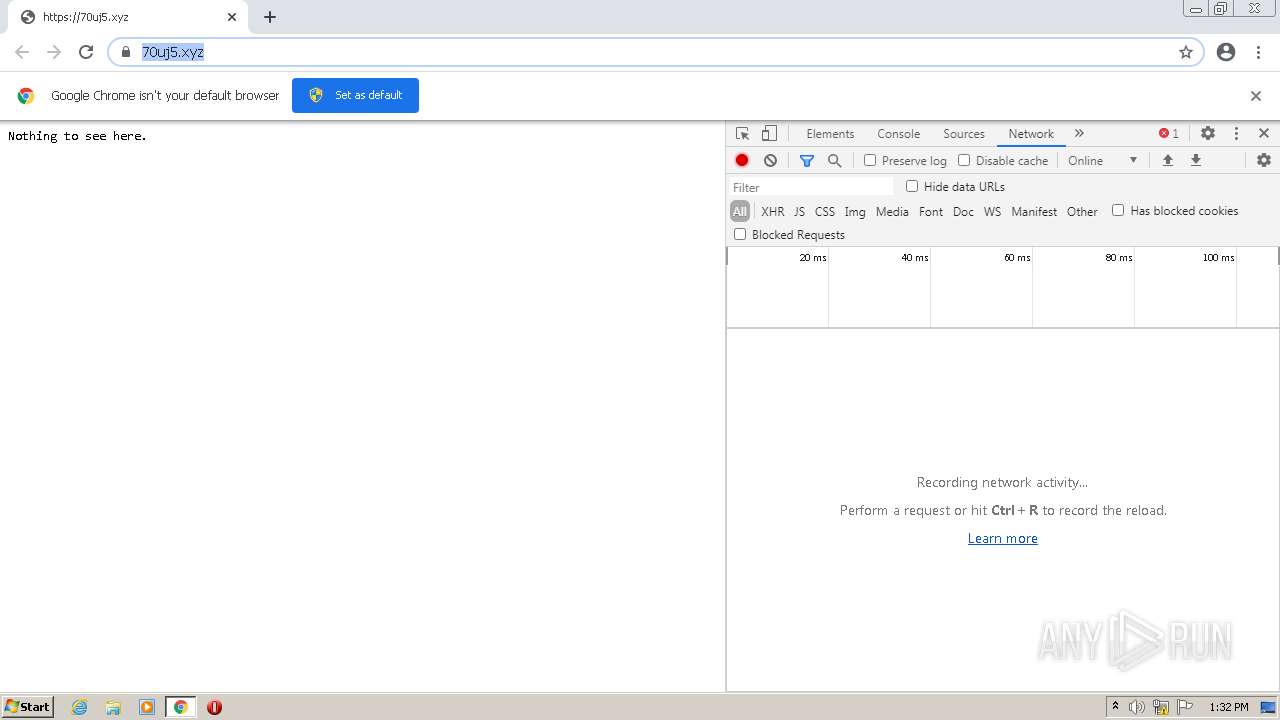Show the error count badge
The image size is (1280, 720).
1168,133
